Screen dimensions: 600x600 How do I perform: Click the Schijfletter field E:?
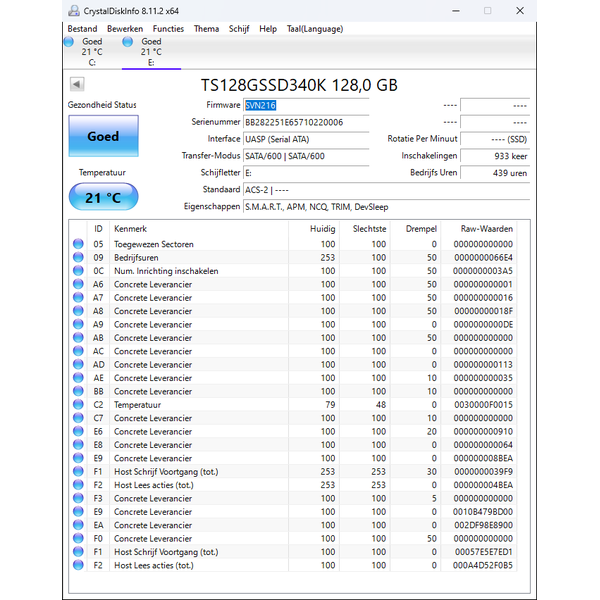point(306,173)
